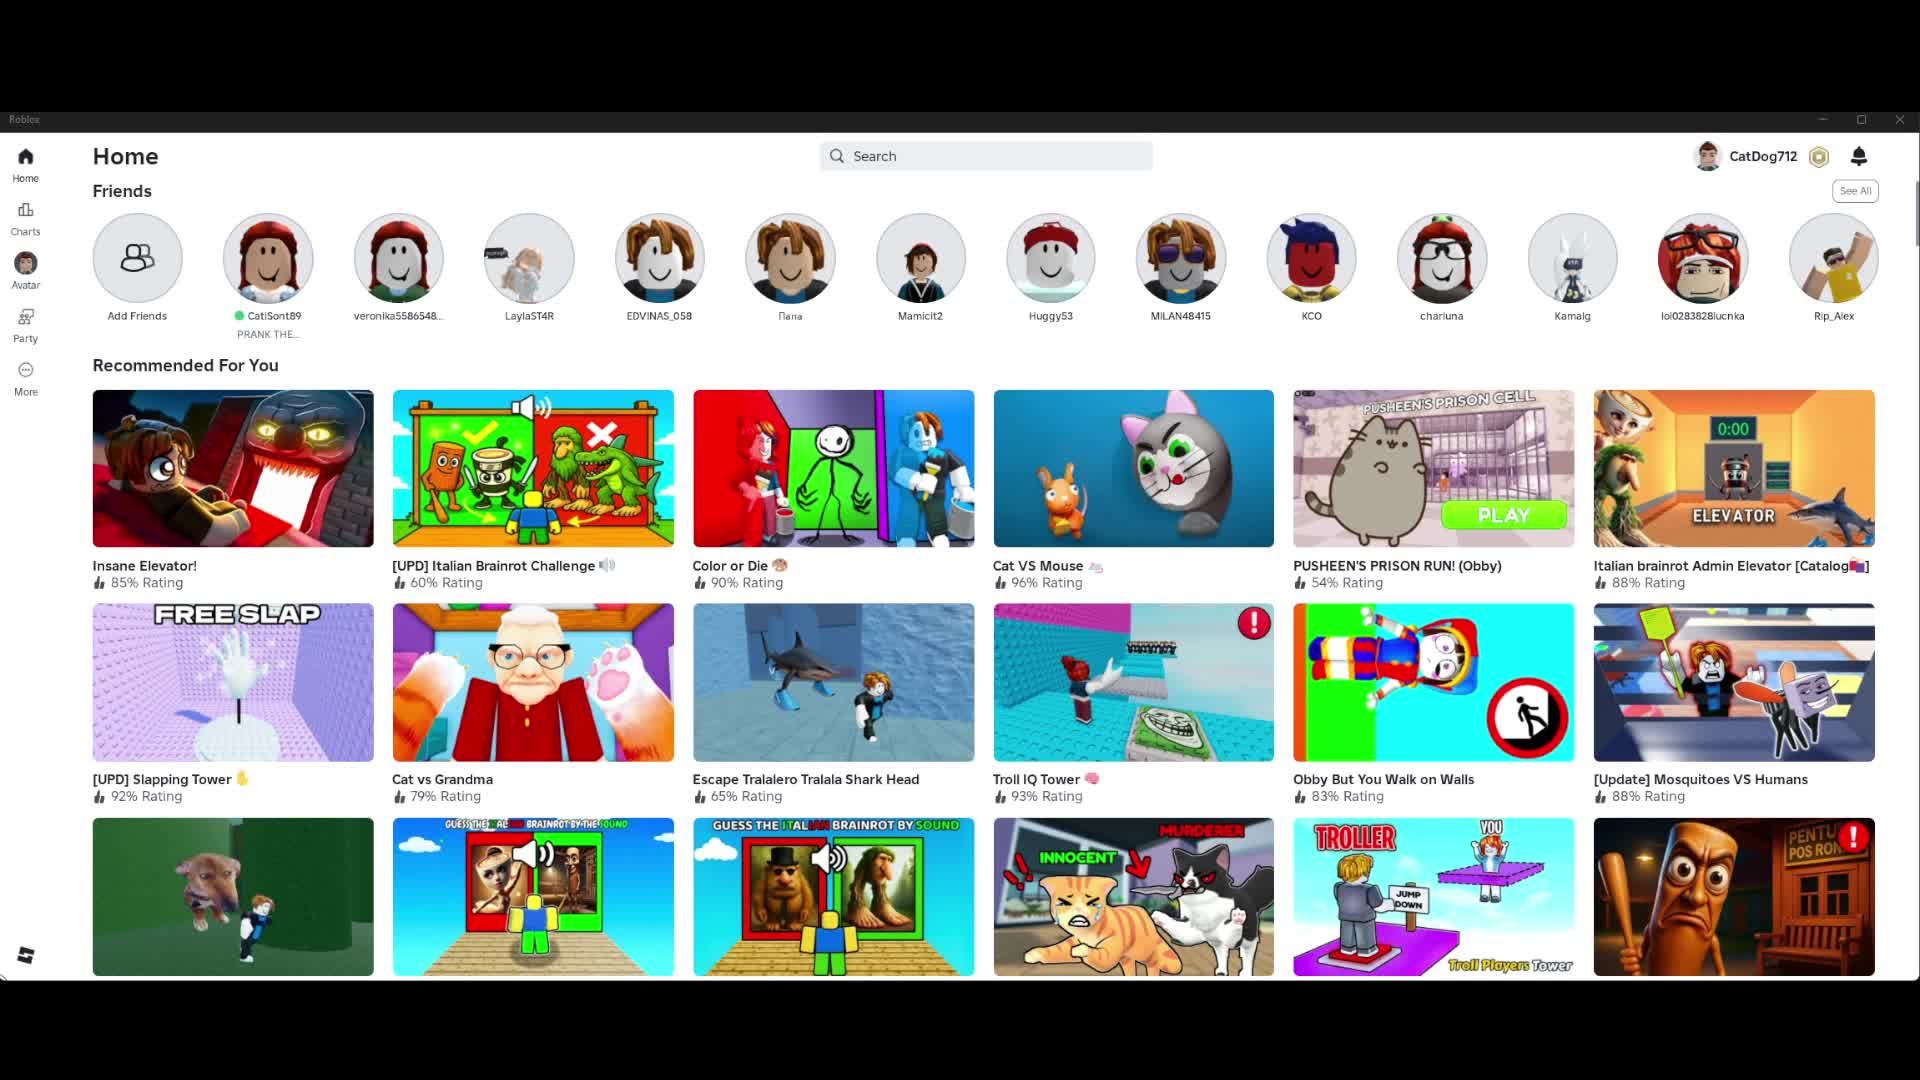1920x1080 pixels.
Task: Click the Add Friends icon
Action: [138, 258]
